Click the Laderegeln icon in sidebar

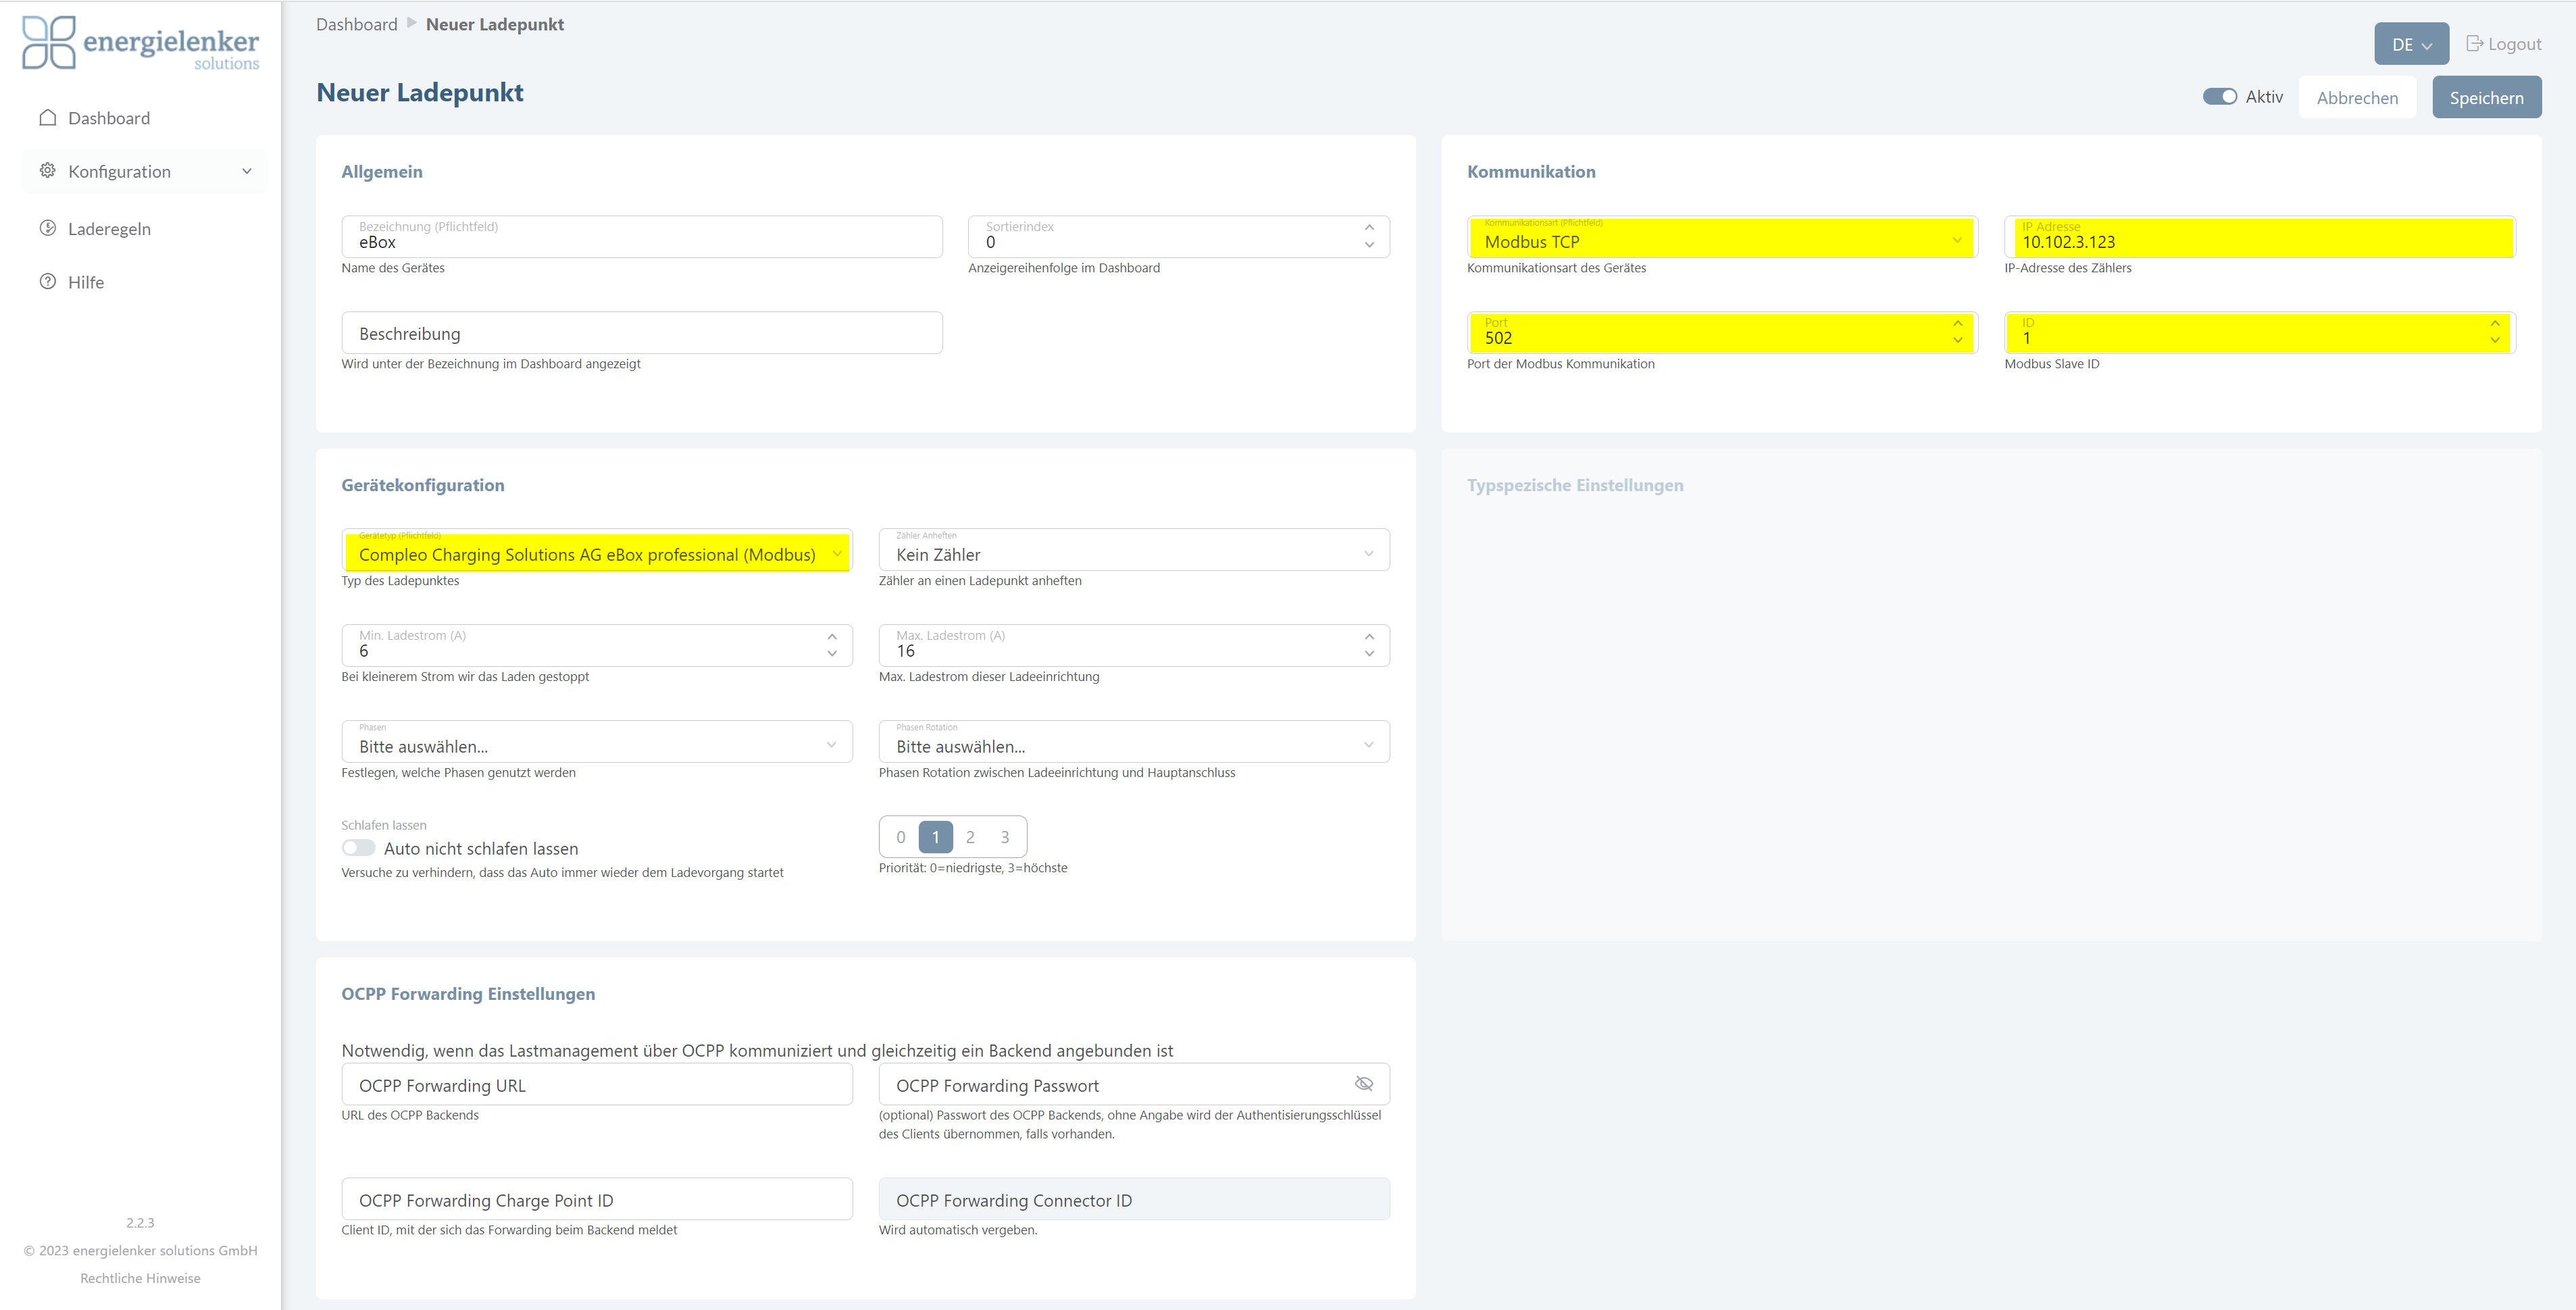coord(47,228)
